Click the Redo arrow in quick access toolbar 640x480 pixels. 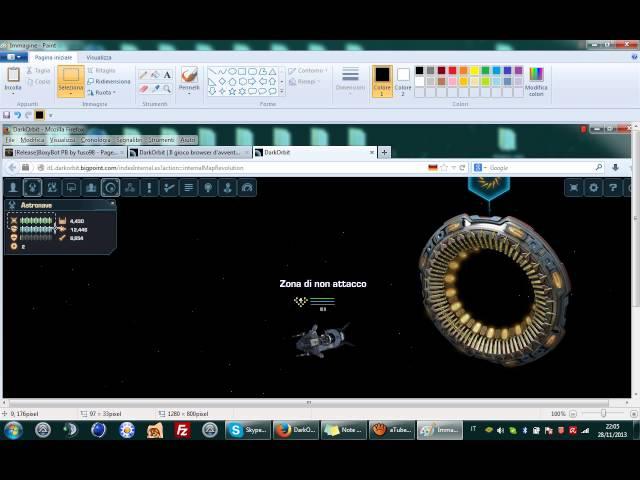click(28, 115)
